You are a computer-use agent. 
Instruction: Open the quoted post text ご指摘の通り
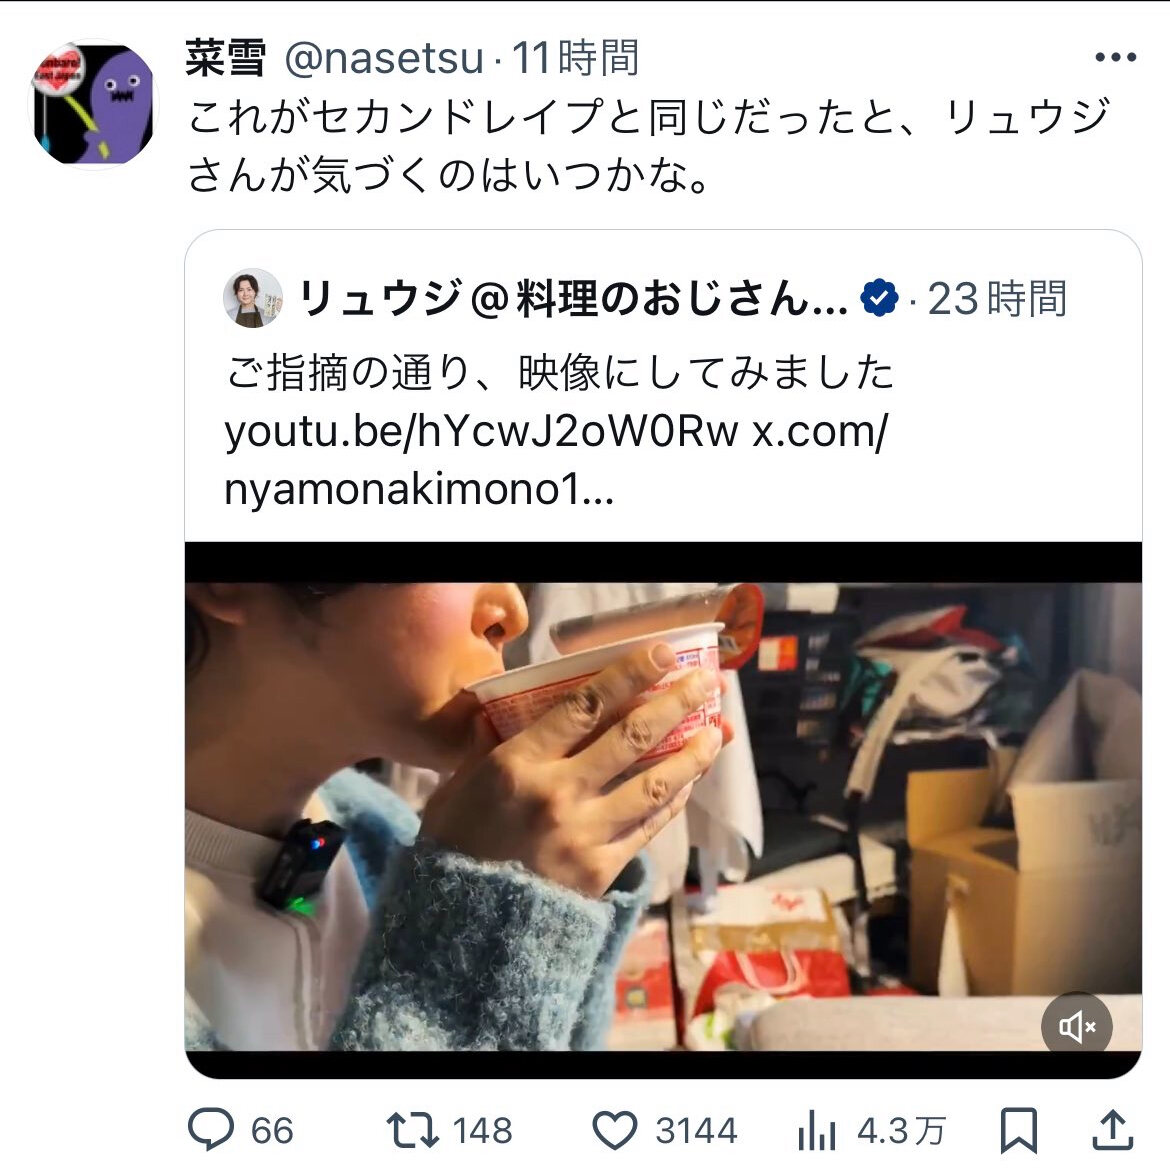pyautogui.click(x=559, y=372)
